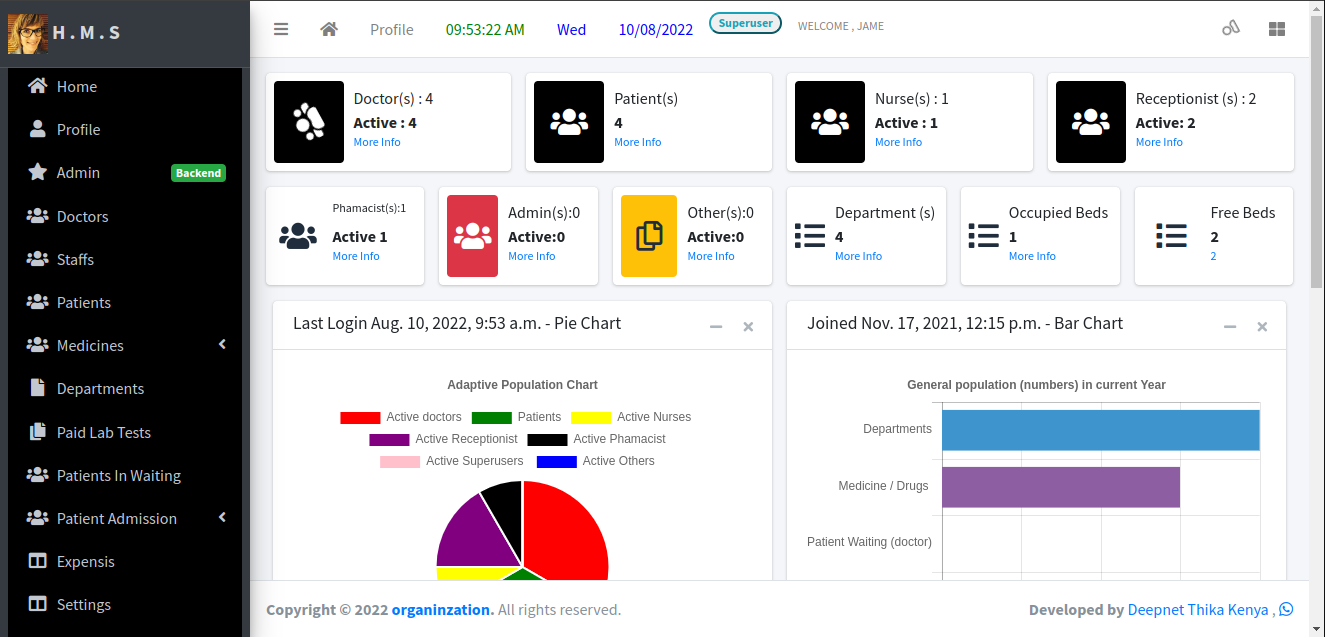Open Doctors in the sidebar
This screenshot has height=637, width=1325.
click(x=82, y=216)
